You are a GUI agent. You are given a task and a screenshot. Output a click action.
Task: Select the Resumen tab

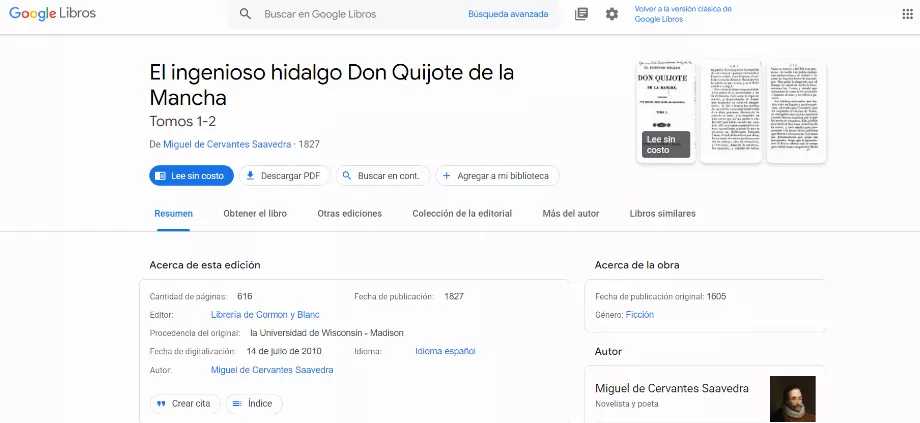[174, 214]
